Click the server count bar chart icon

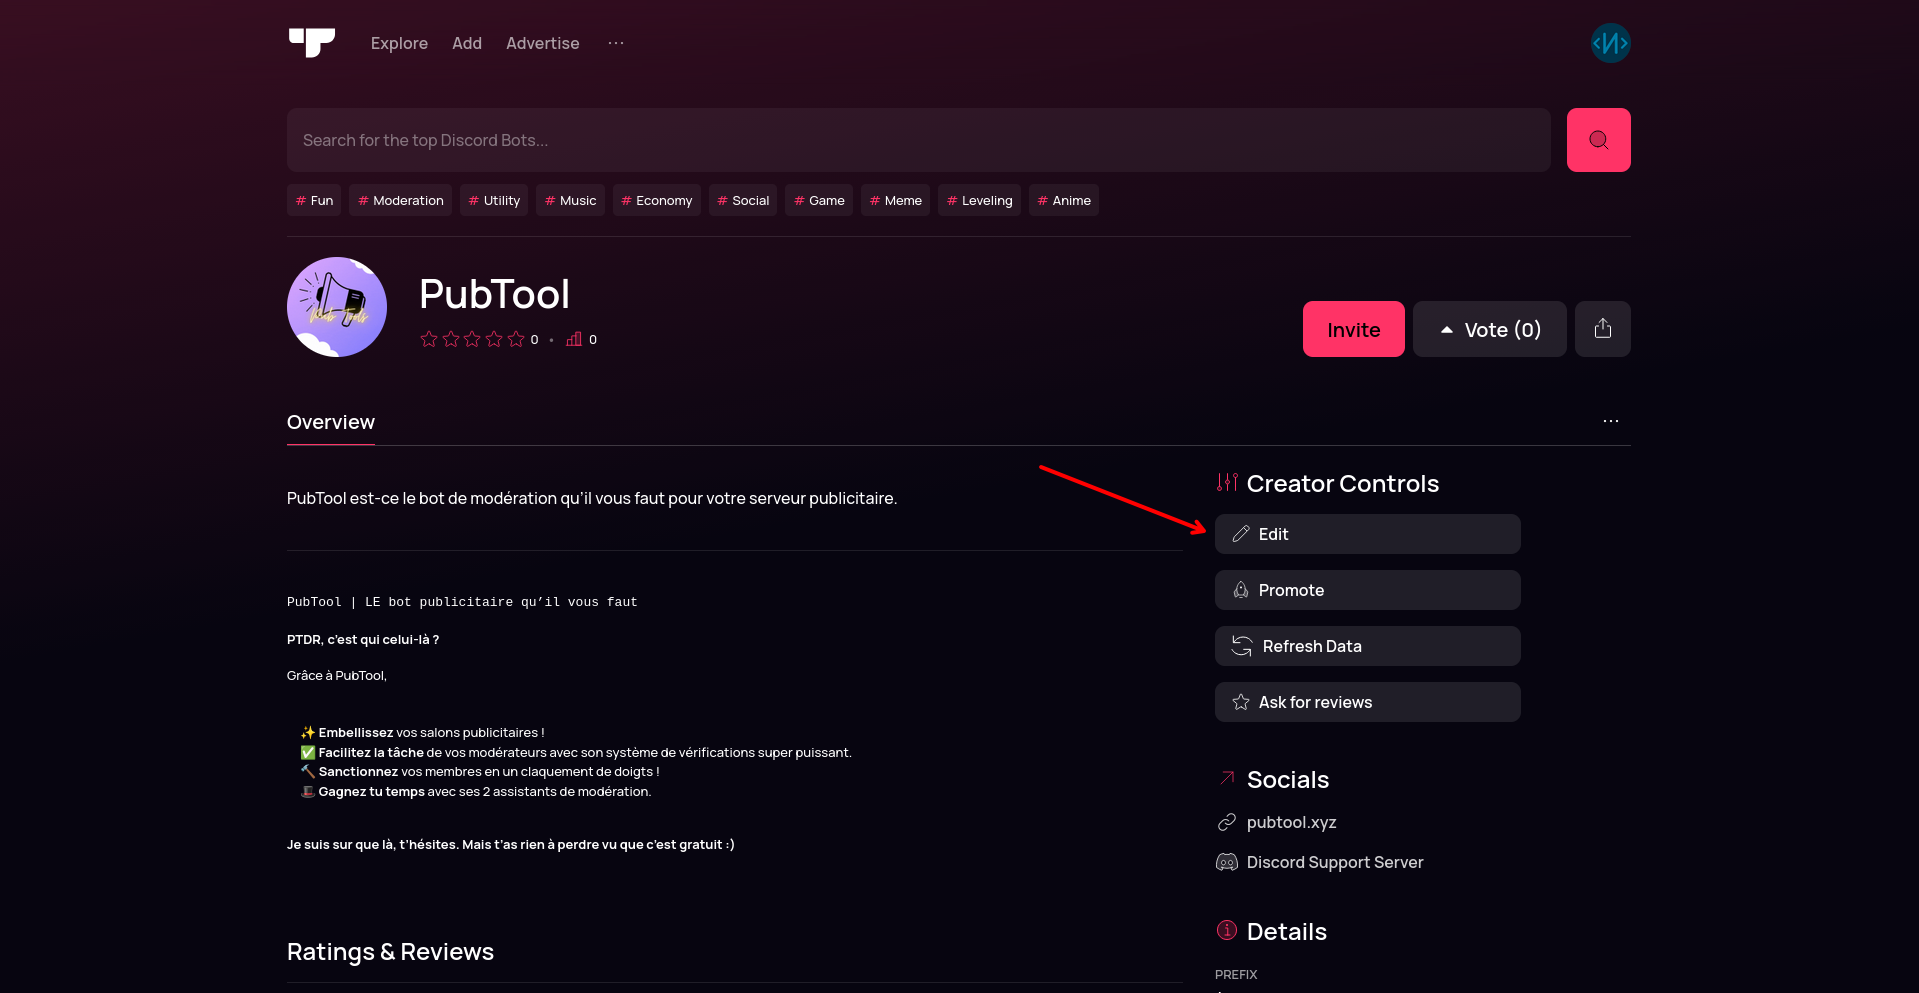[x=574, y=340]
